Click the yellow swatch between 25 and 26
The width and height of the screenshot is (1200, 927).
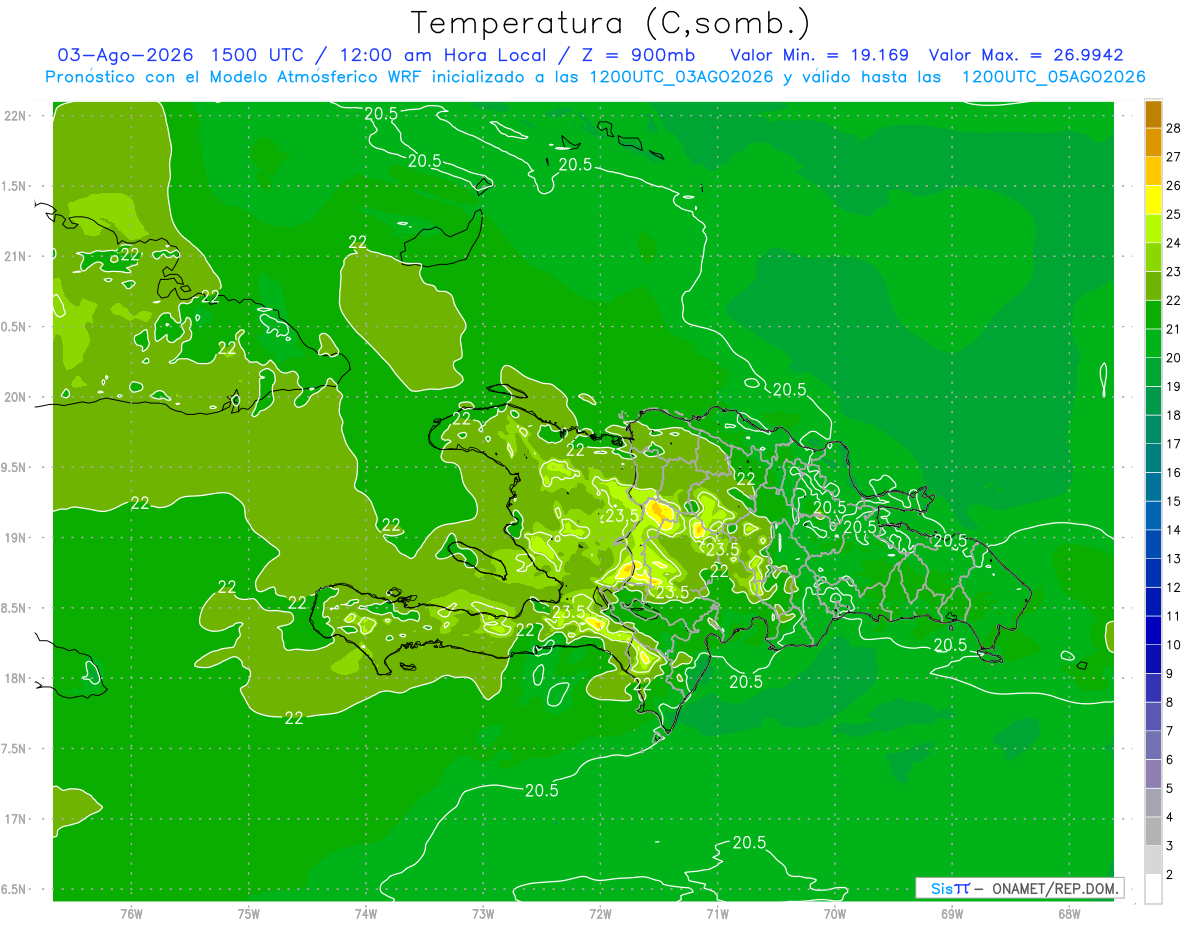[x=1153, y=200]
